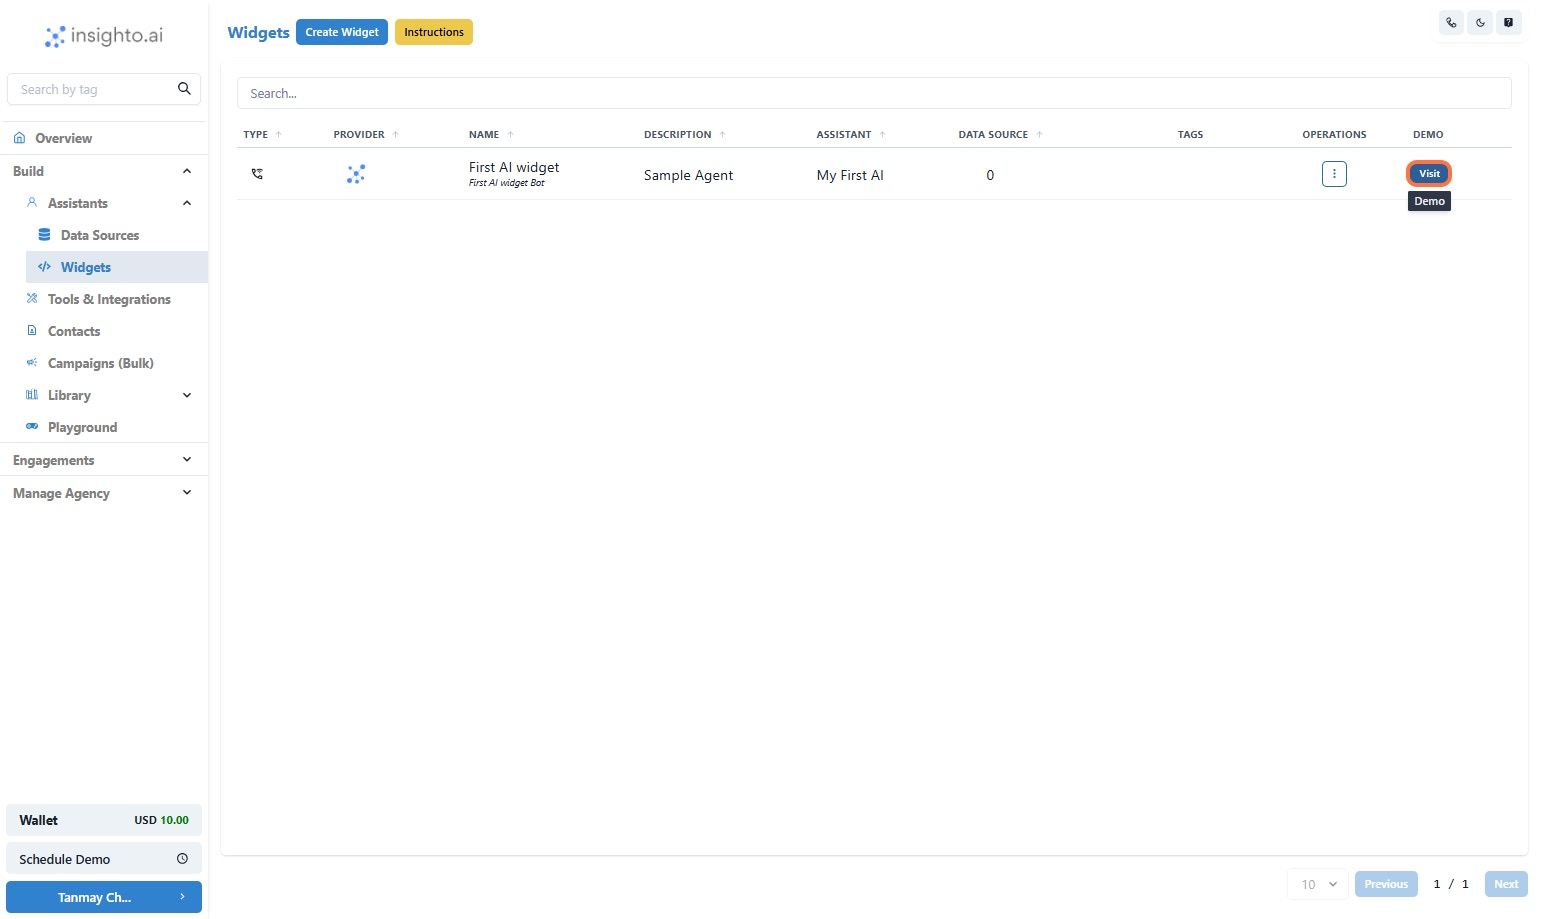Image resolution: width=1541 pixels, height=919 pixels.
Task: Click the Playground gamepad icon
Action: point(32,427)
